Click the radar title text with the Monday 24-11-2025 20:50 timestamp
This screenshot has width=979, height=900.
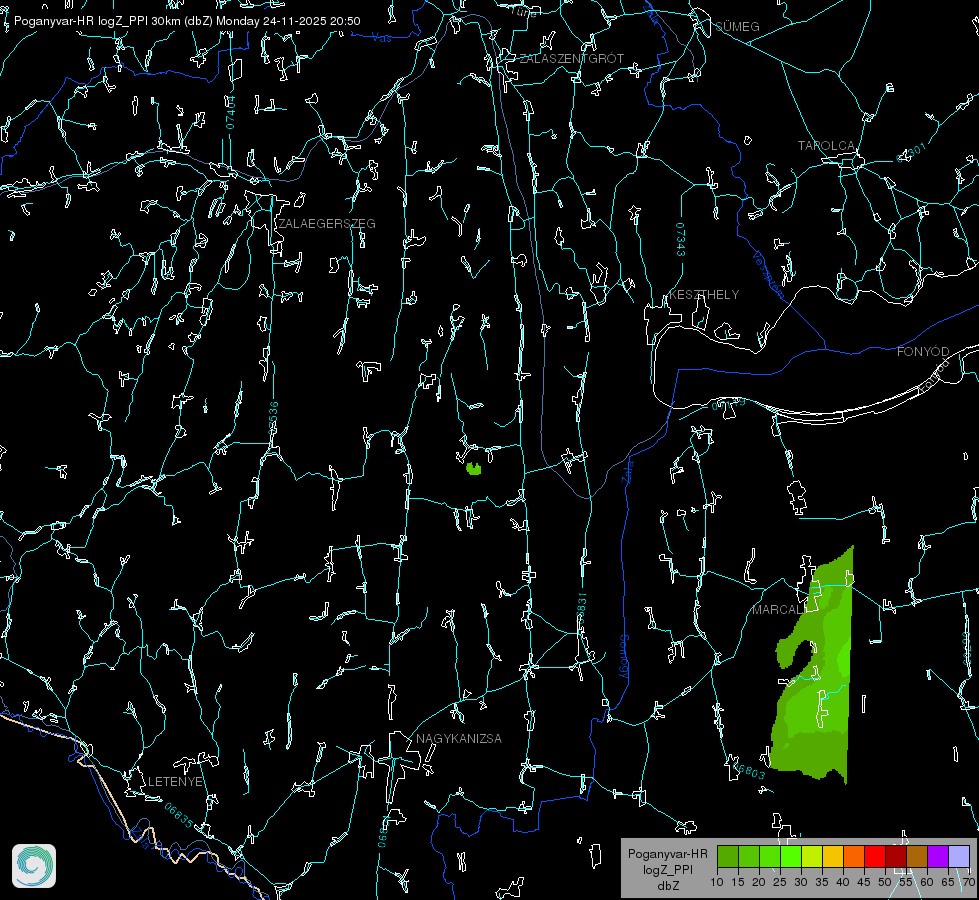pyautogui.click(x=187, y=21)
